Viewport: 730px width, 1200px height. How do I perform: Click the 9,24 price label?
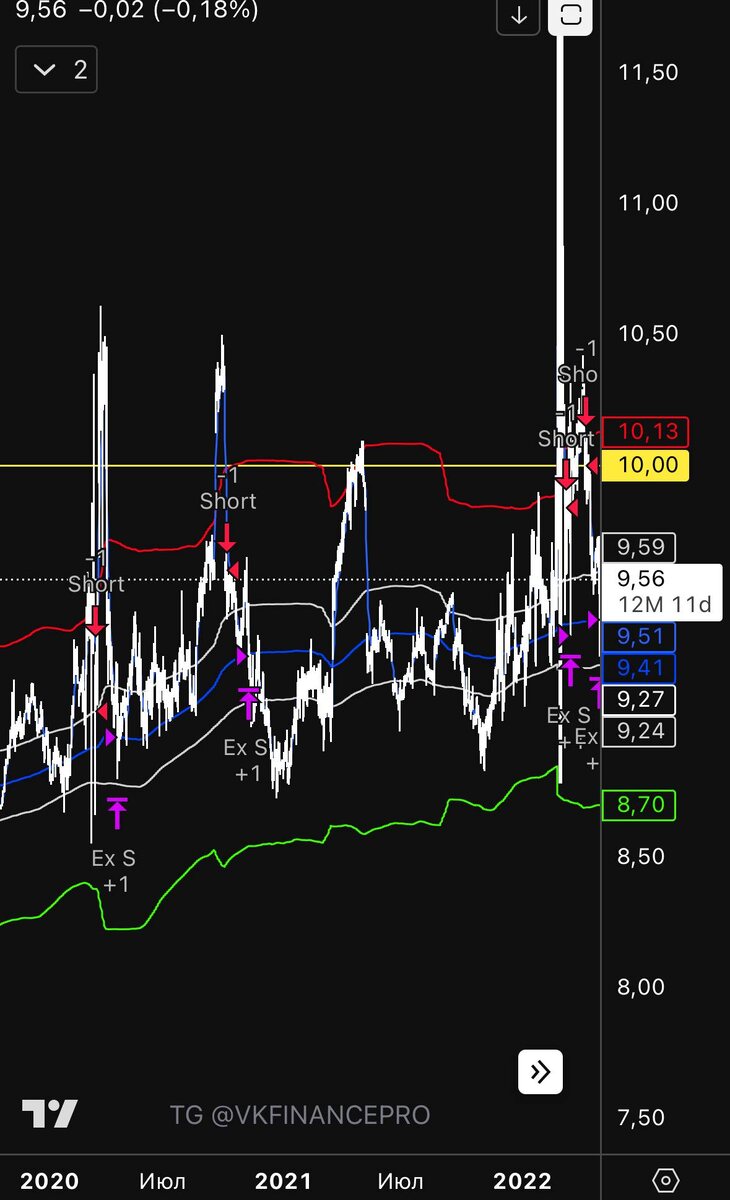click(x=639, y=732)
